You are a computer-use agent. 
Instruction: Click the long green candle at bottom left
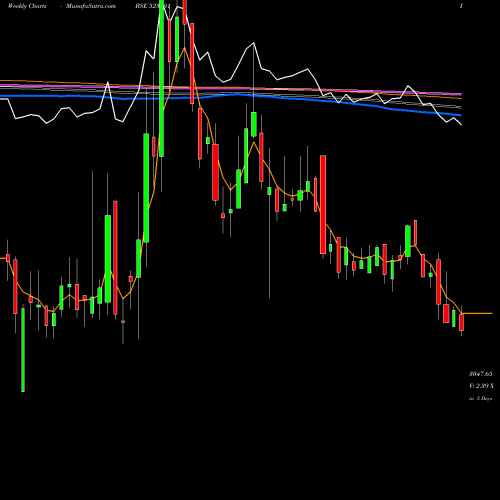23,350
